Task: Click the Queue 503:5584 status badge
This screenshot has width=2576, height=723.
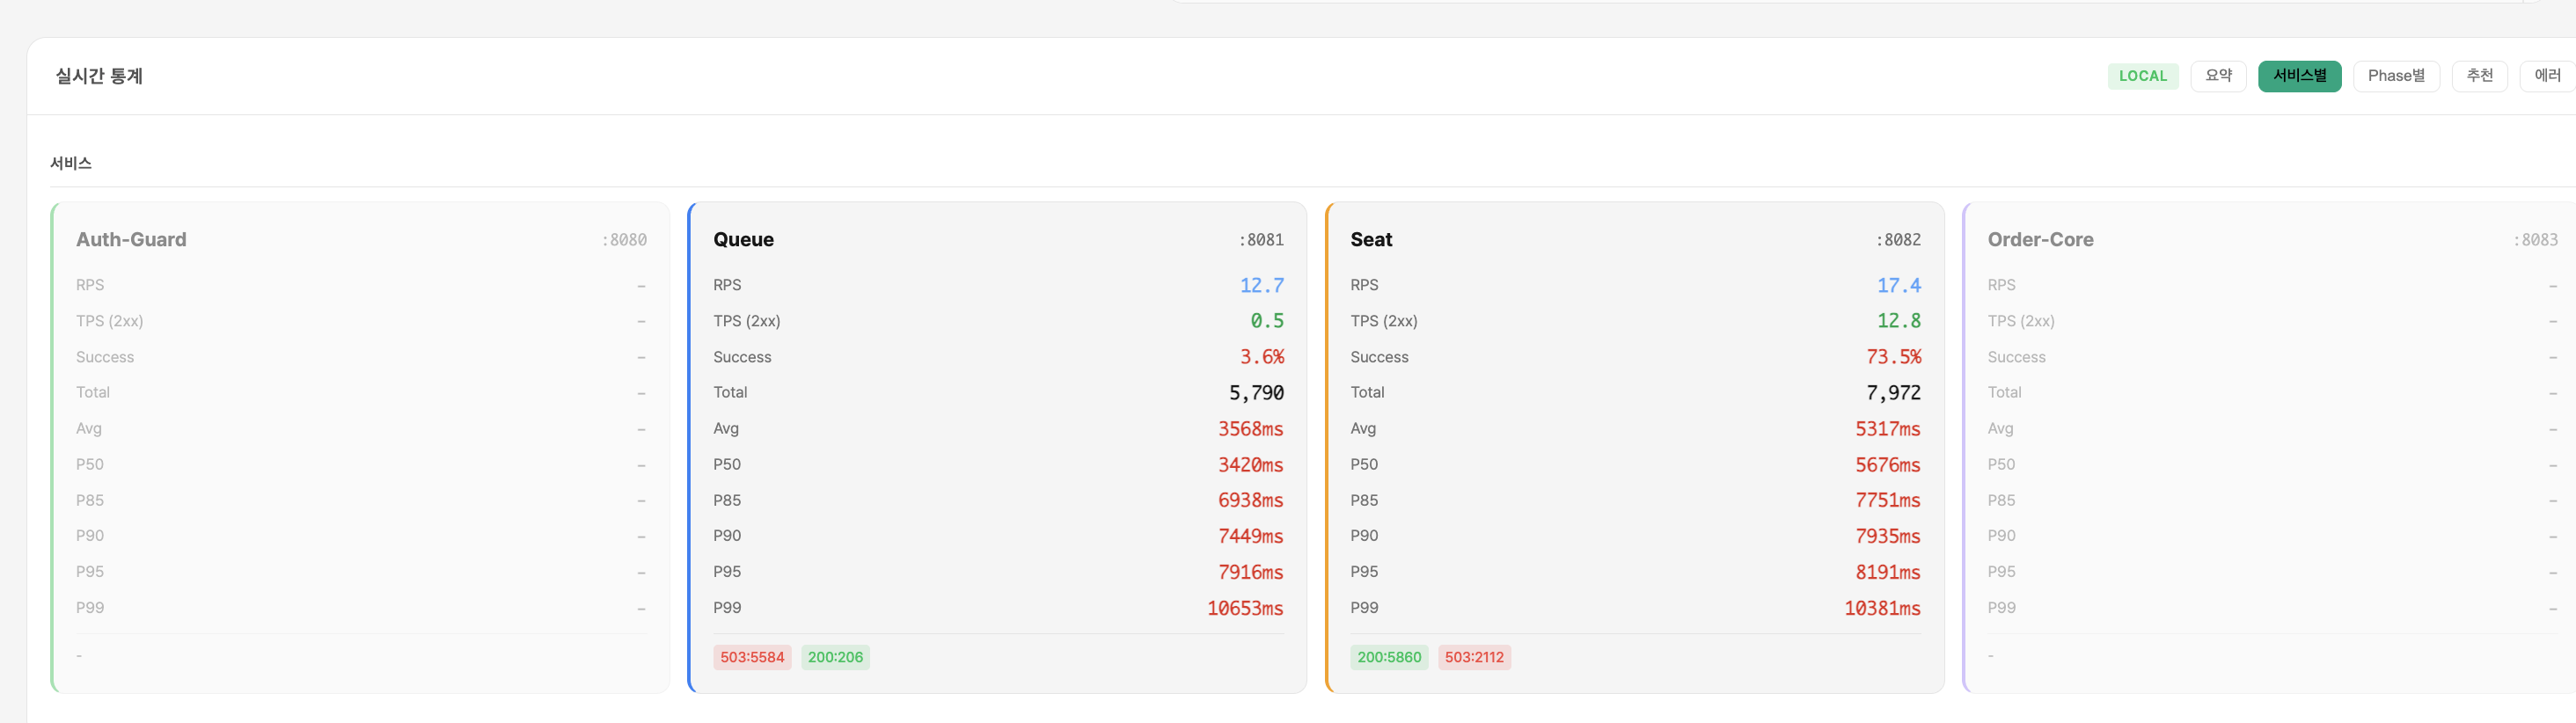Action: pos(751,657)
